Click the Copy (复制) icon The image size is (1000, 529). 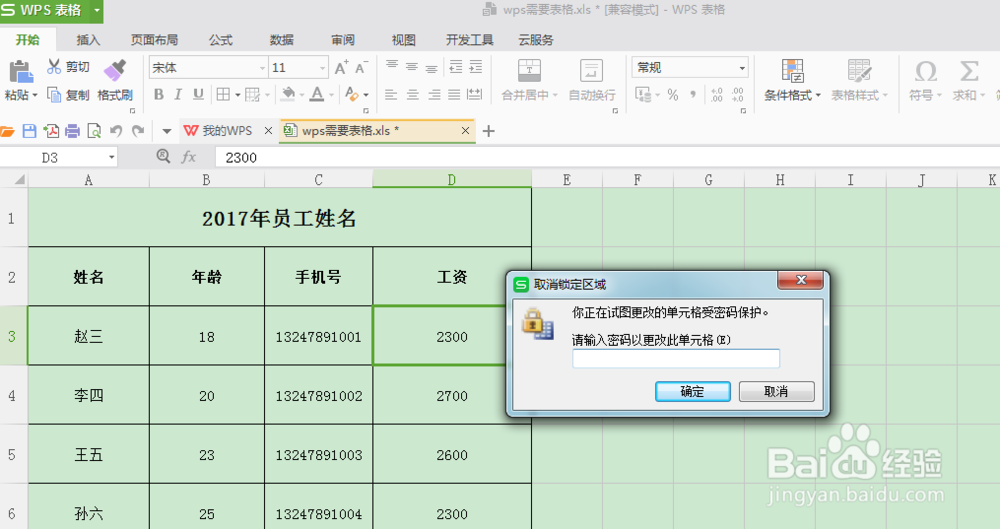point(54,95)
